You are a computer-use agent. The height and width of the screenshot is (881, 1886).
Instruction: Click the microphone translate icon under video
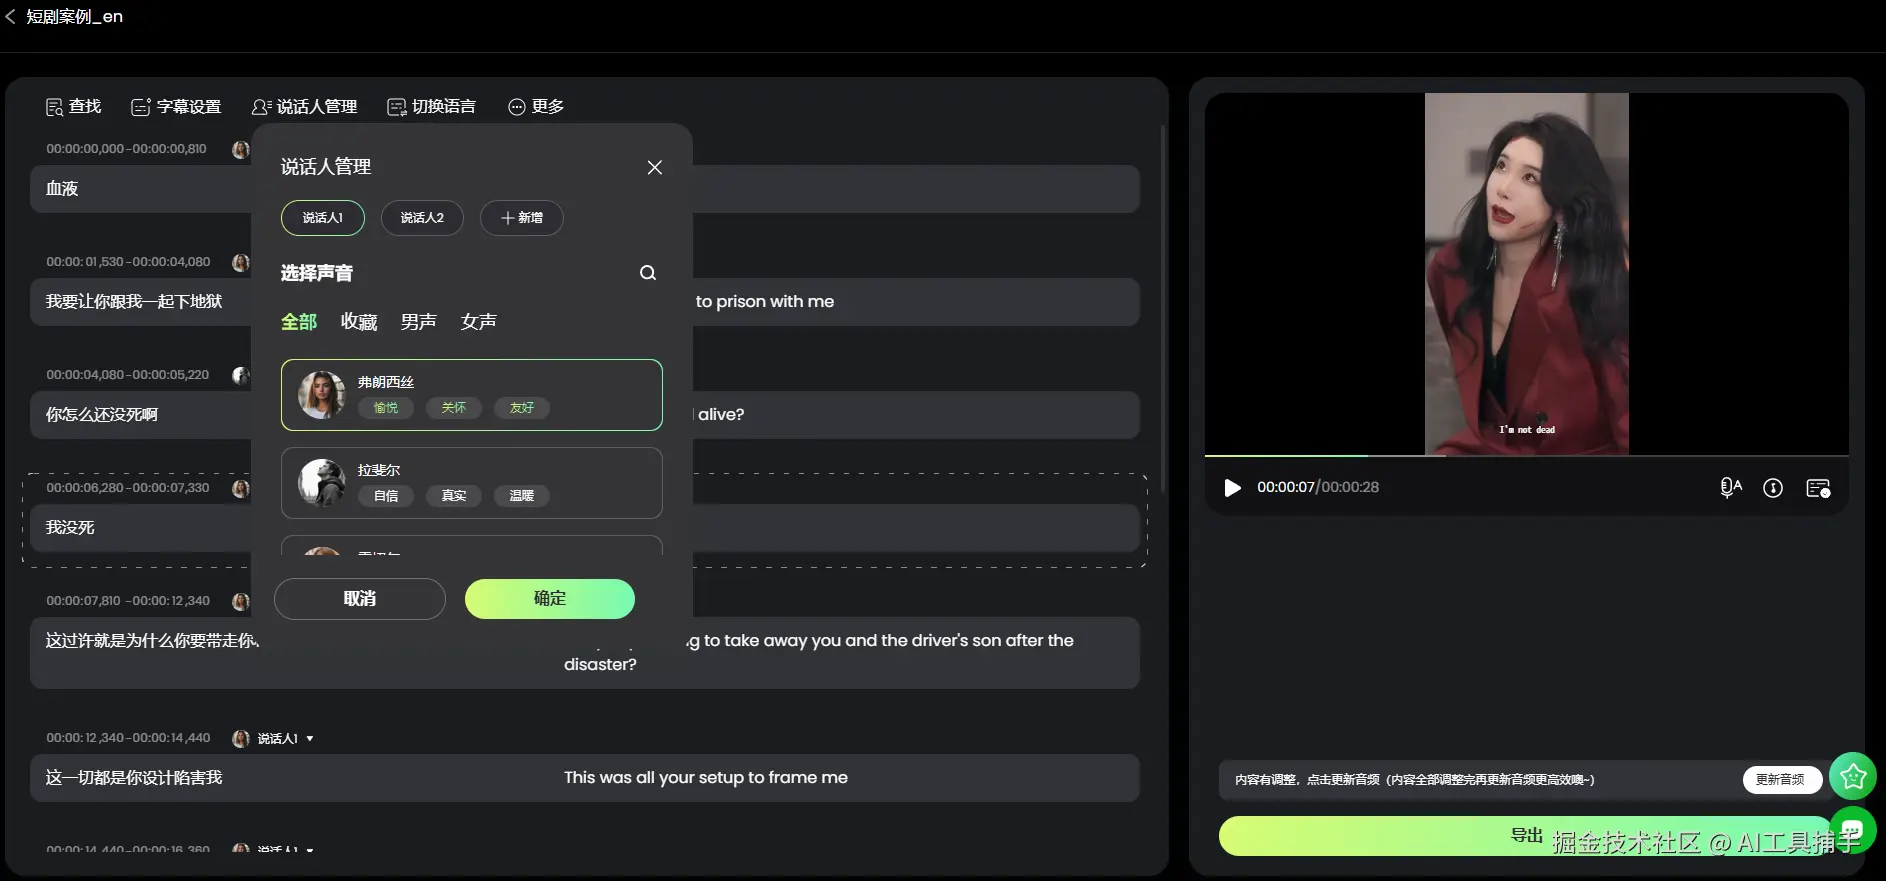pyautogui.click(x=1731, y=488)
